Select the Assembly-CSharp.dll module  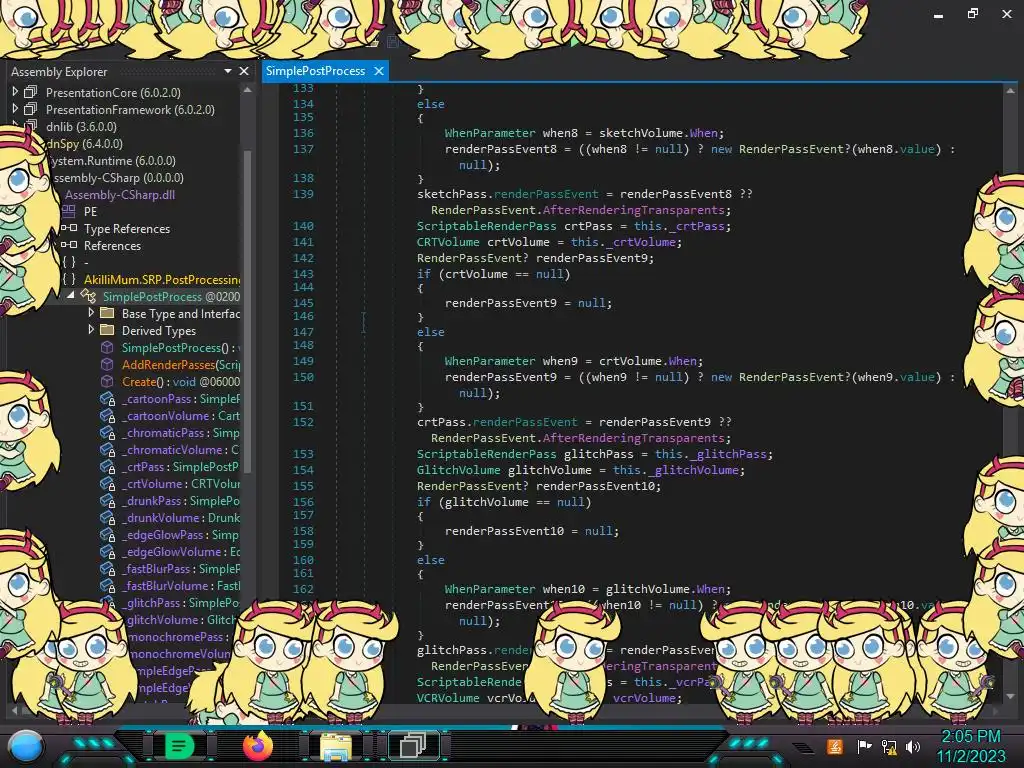coord(120,194)
